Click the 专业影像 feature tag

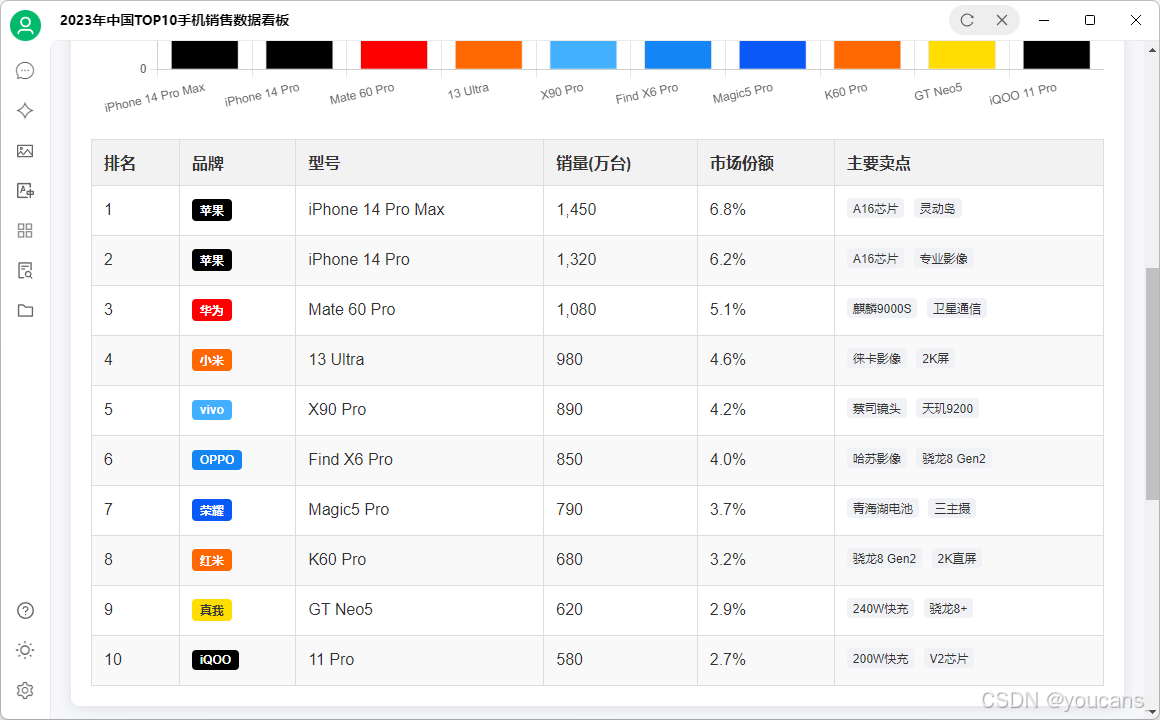(x=943, y=259)
